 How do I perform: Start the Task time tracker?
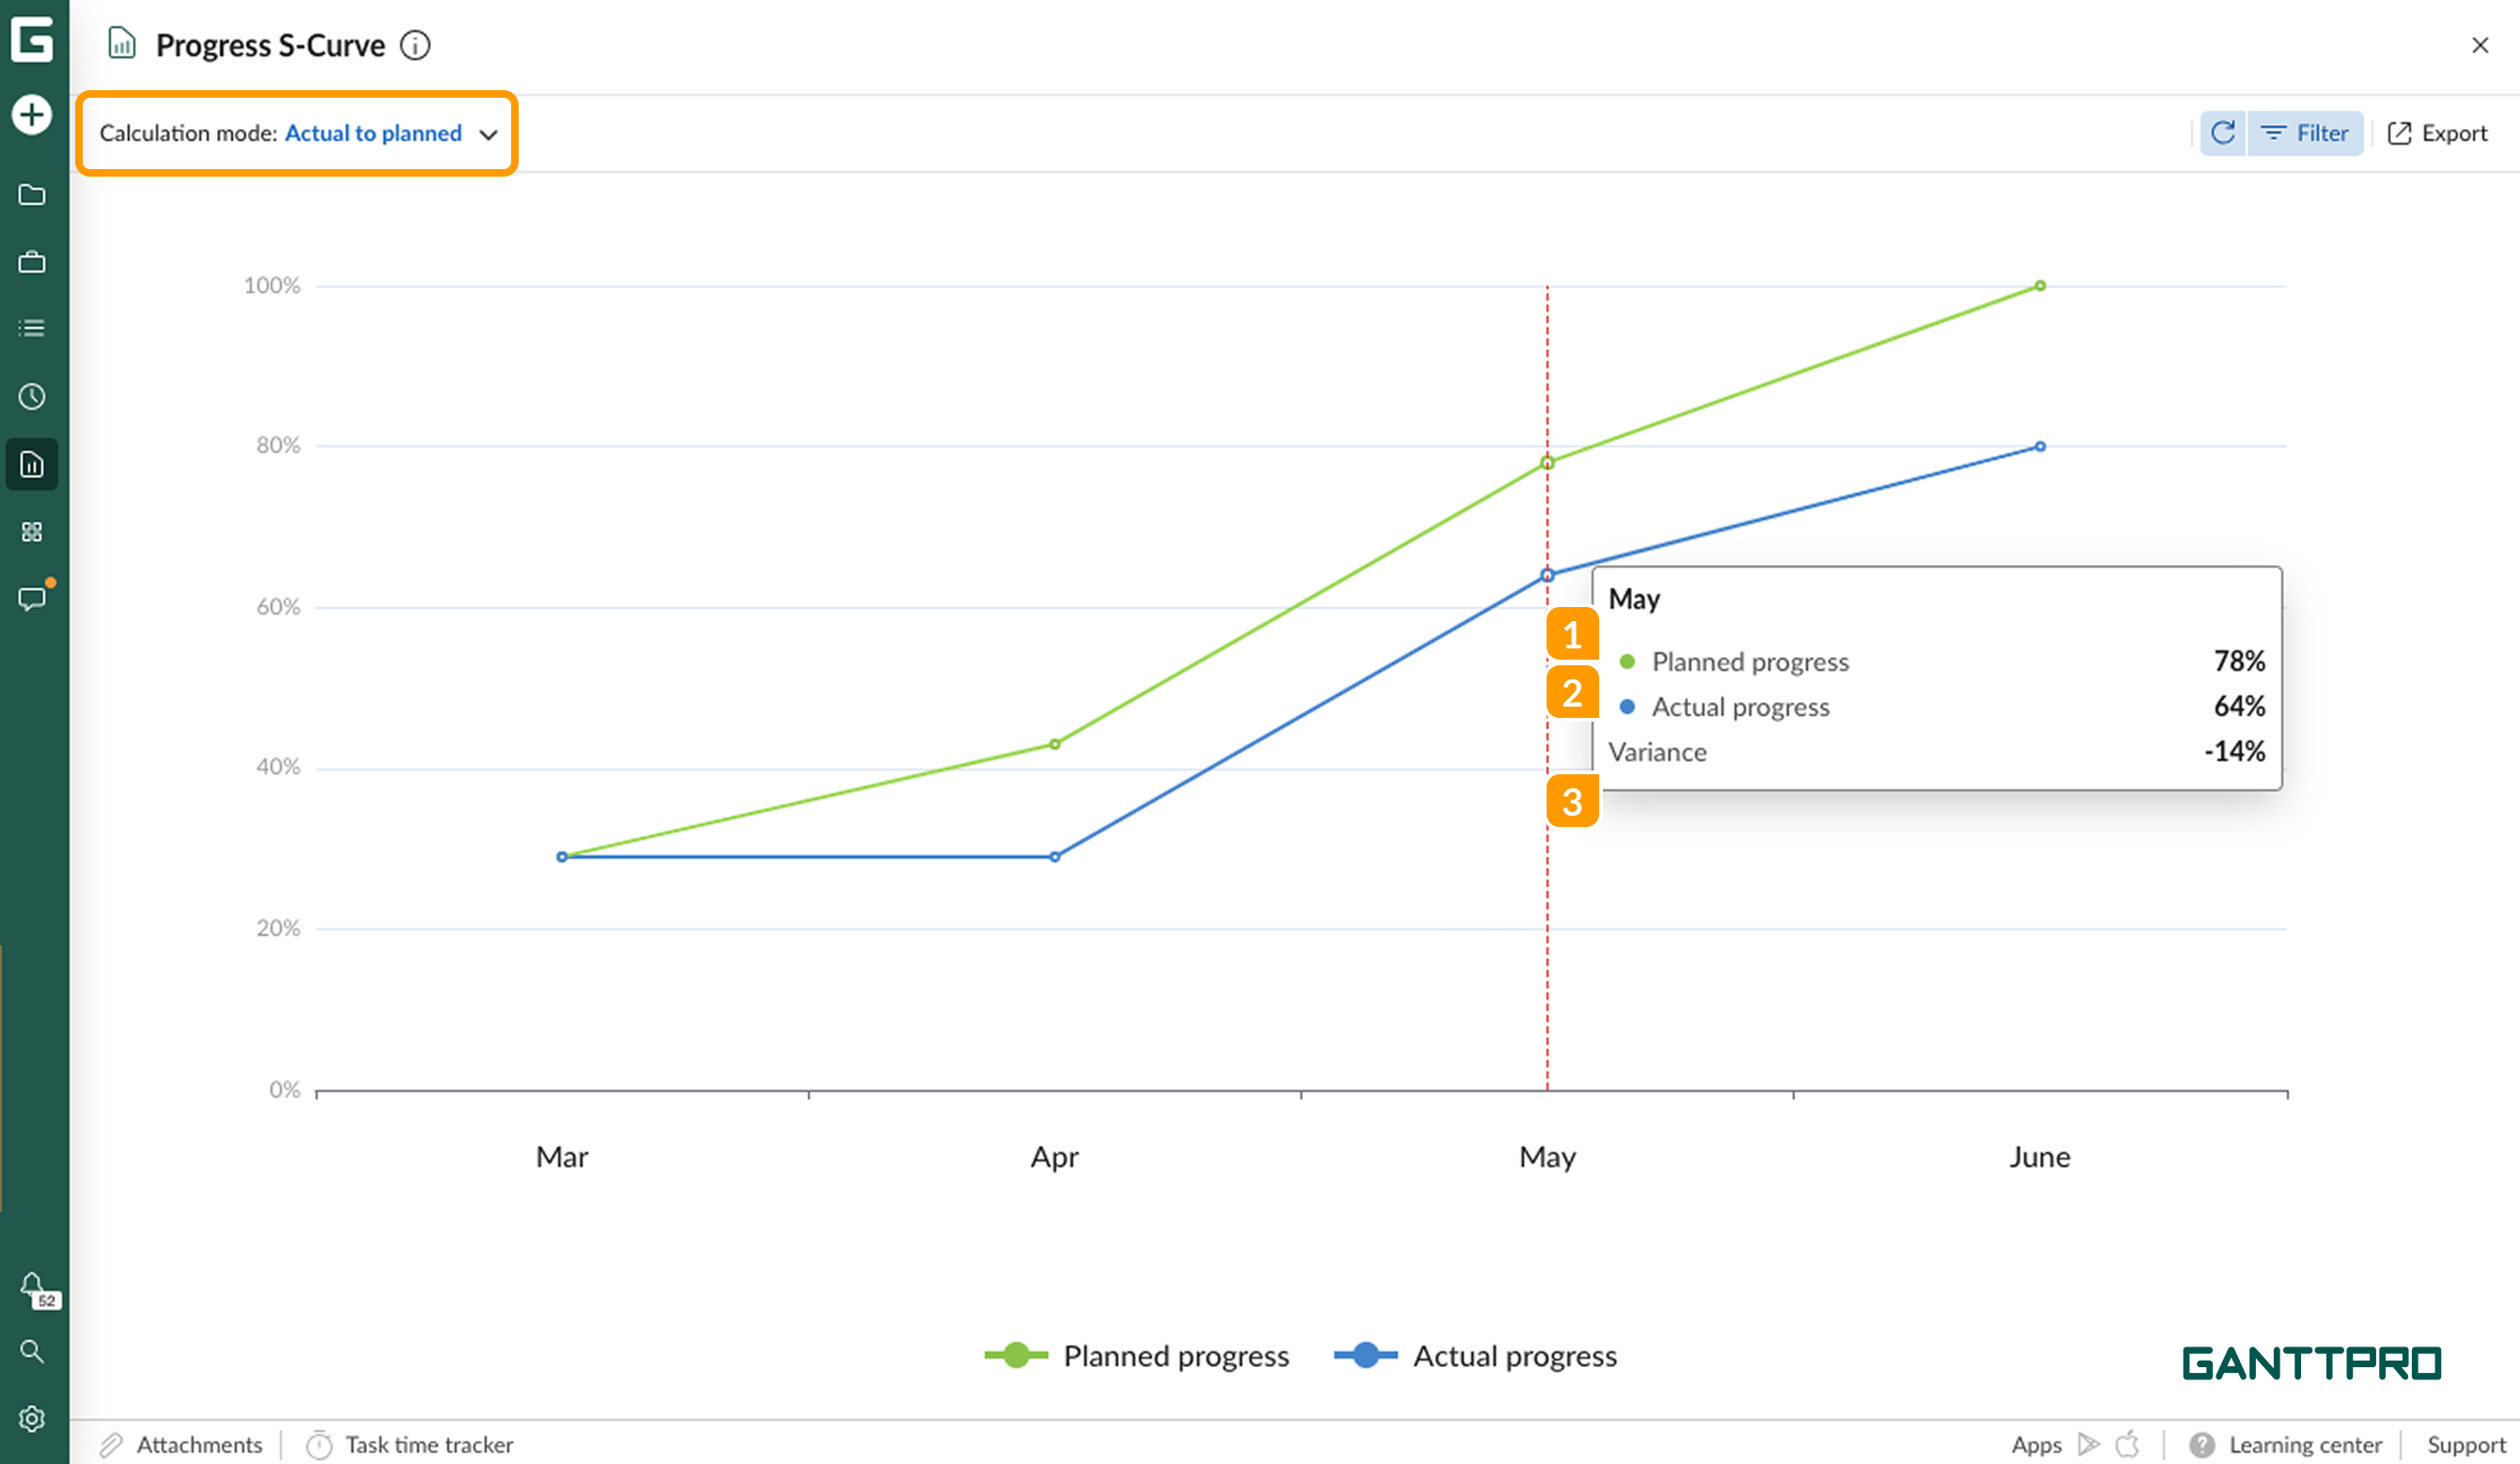(410, 1444)
